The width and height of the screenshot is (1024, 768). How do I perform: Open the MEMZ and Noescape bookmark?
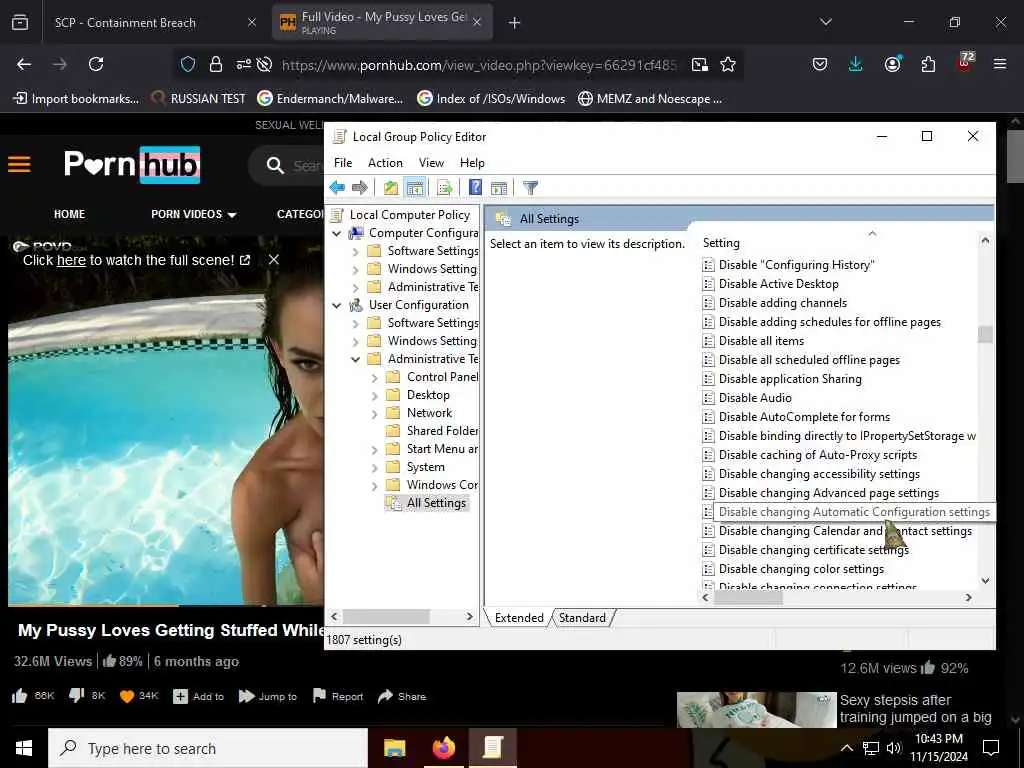point(650,99)
